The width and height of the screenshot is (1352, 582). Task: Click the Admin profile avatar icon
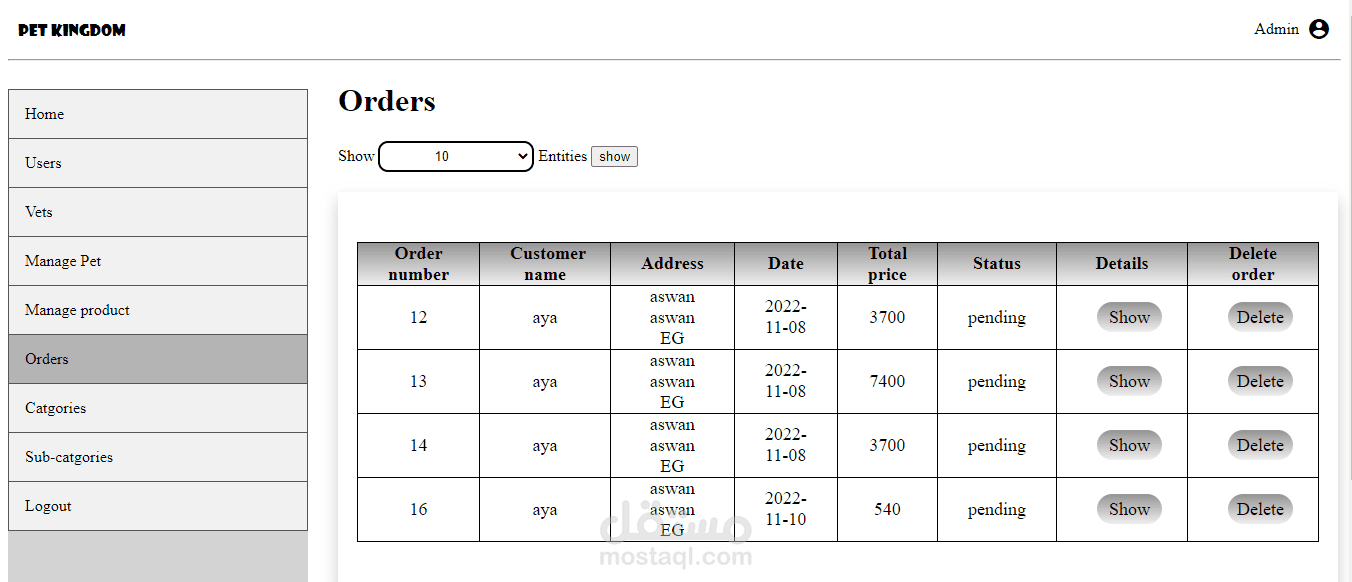point(1319,29)
